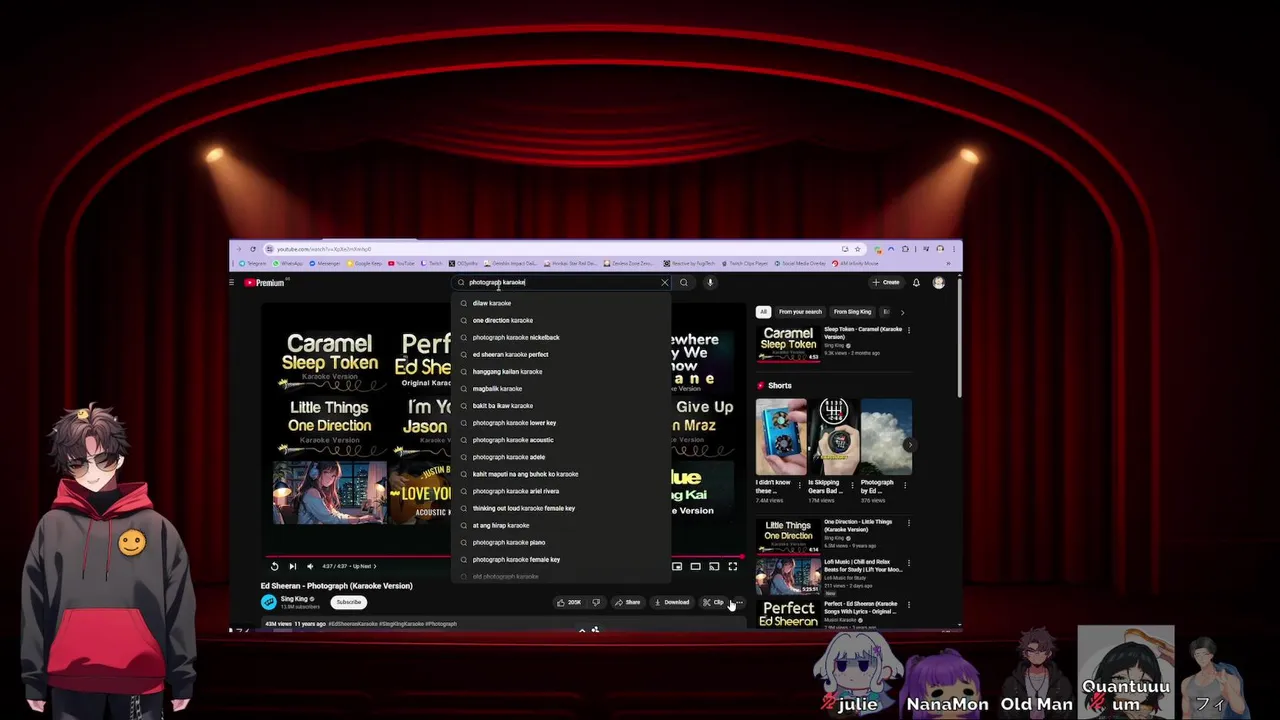
Task: Select suggestion 'photograph karaoke ariel rivera'
Action: coord(560,491)
